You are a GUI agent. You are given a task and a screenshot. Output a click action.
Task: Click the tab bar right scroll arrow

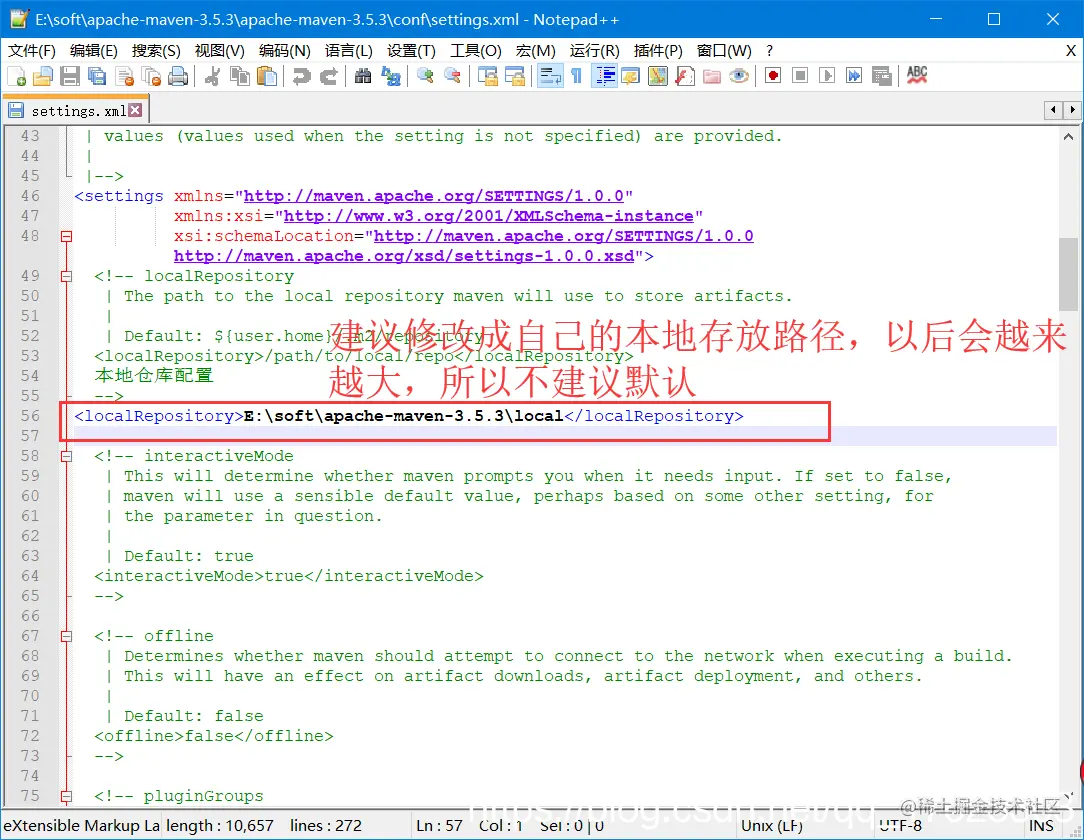1072,110
